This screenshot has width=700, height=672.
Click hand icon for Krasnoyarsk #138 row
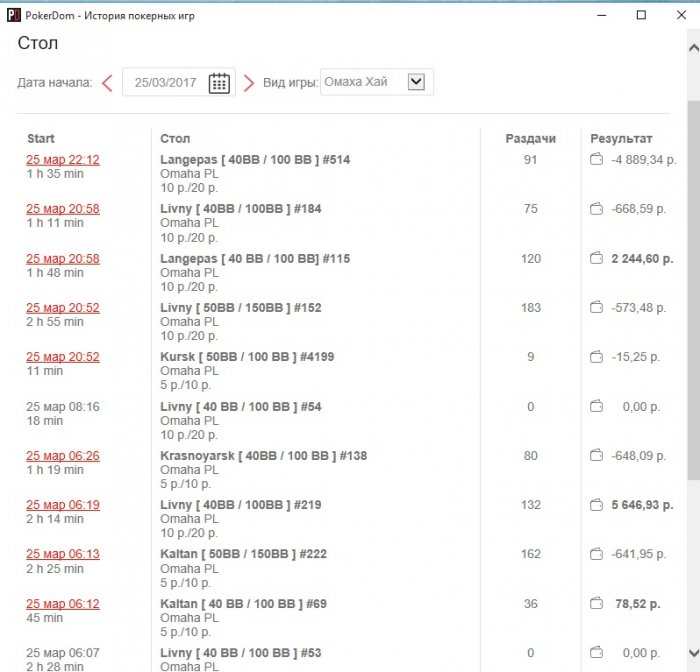[597, 456]
